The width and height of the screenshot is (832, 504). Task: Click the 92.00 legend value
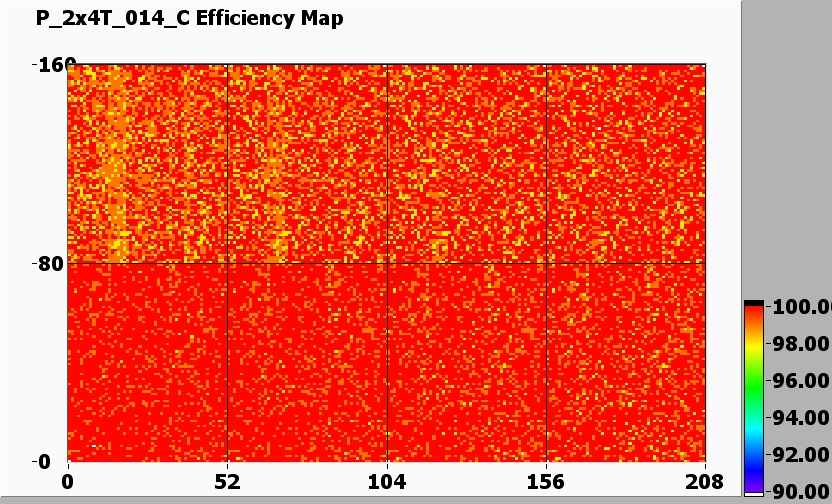[x=800, y=455]
